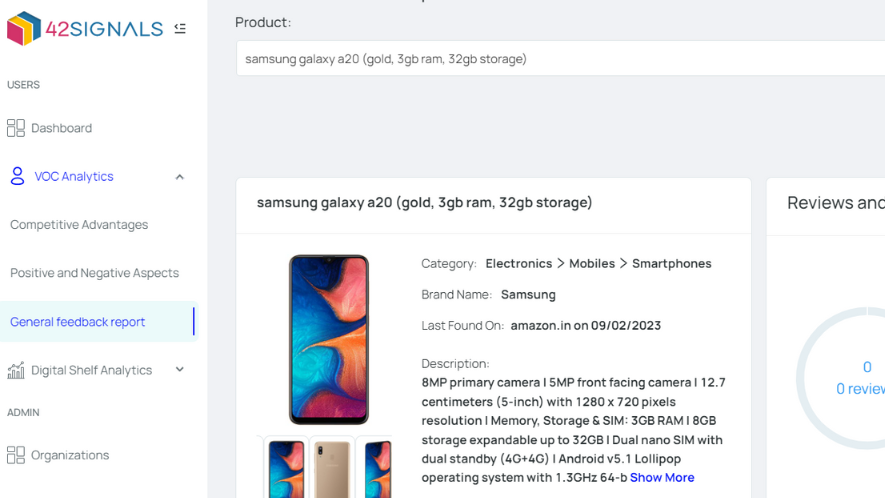Click the main Samsung Galaxy A20 image
Viewport: 885px width, 498px height.
[329, 339]
